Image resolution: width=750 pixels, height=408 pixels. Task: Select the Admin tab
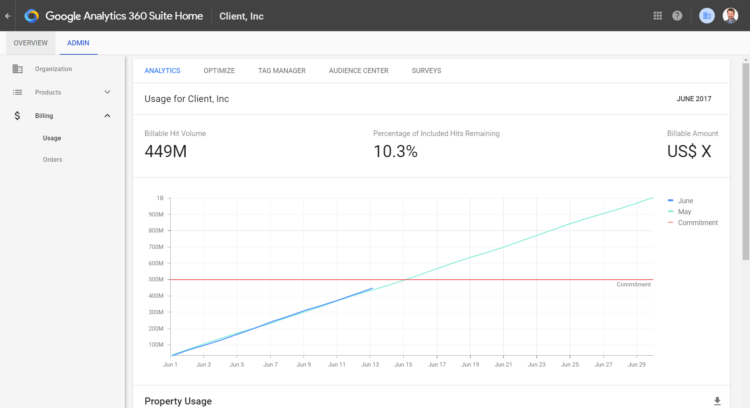tap(78, 43)
